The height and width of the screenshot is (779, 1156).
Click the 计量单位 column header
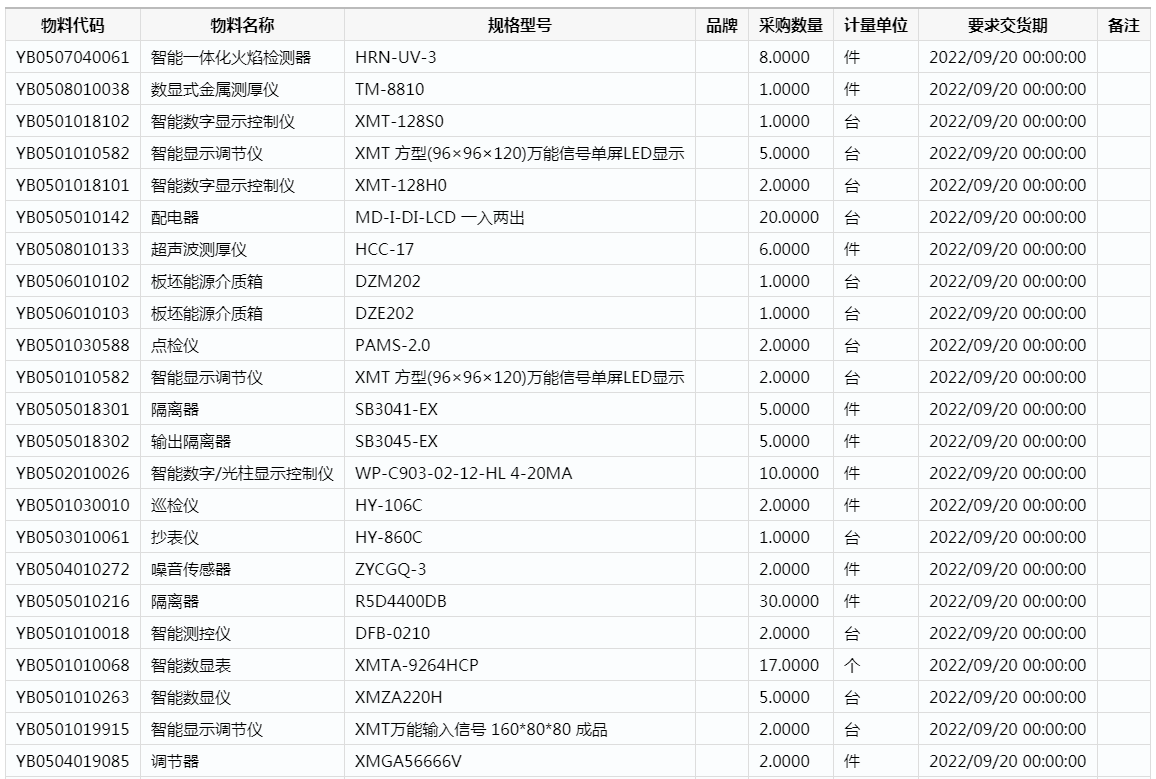pos(876,26)
